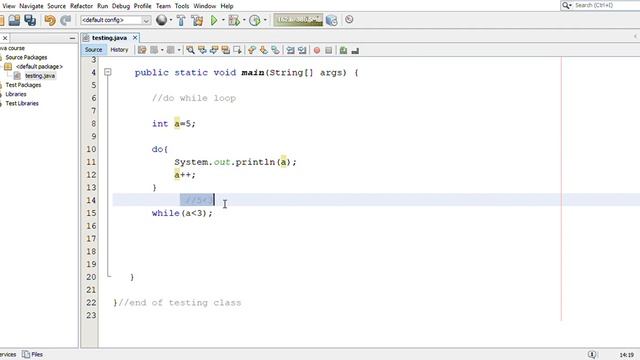This screenshot has height=360, width=640.
Task: Minimize the Projects panel
Action: 72,38
